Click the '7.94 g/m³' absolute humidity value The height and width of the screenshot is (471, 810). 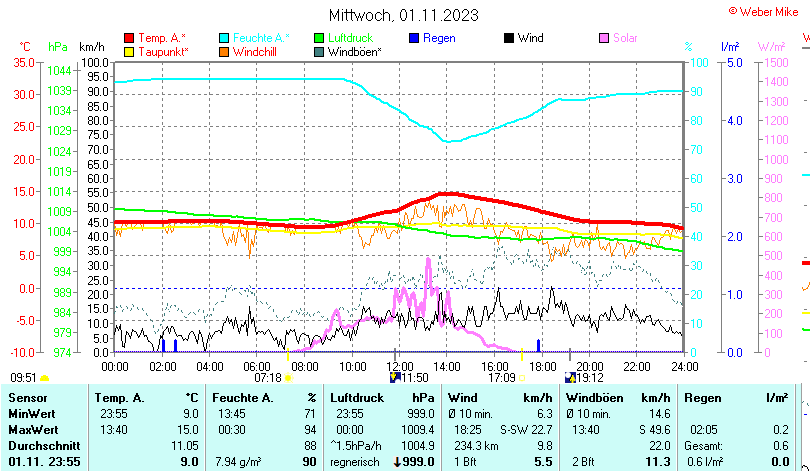click(238, 462)
